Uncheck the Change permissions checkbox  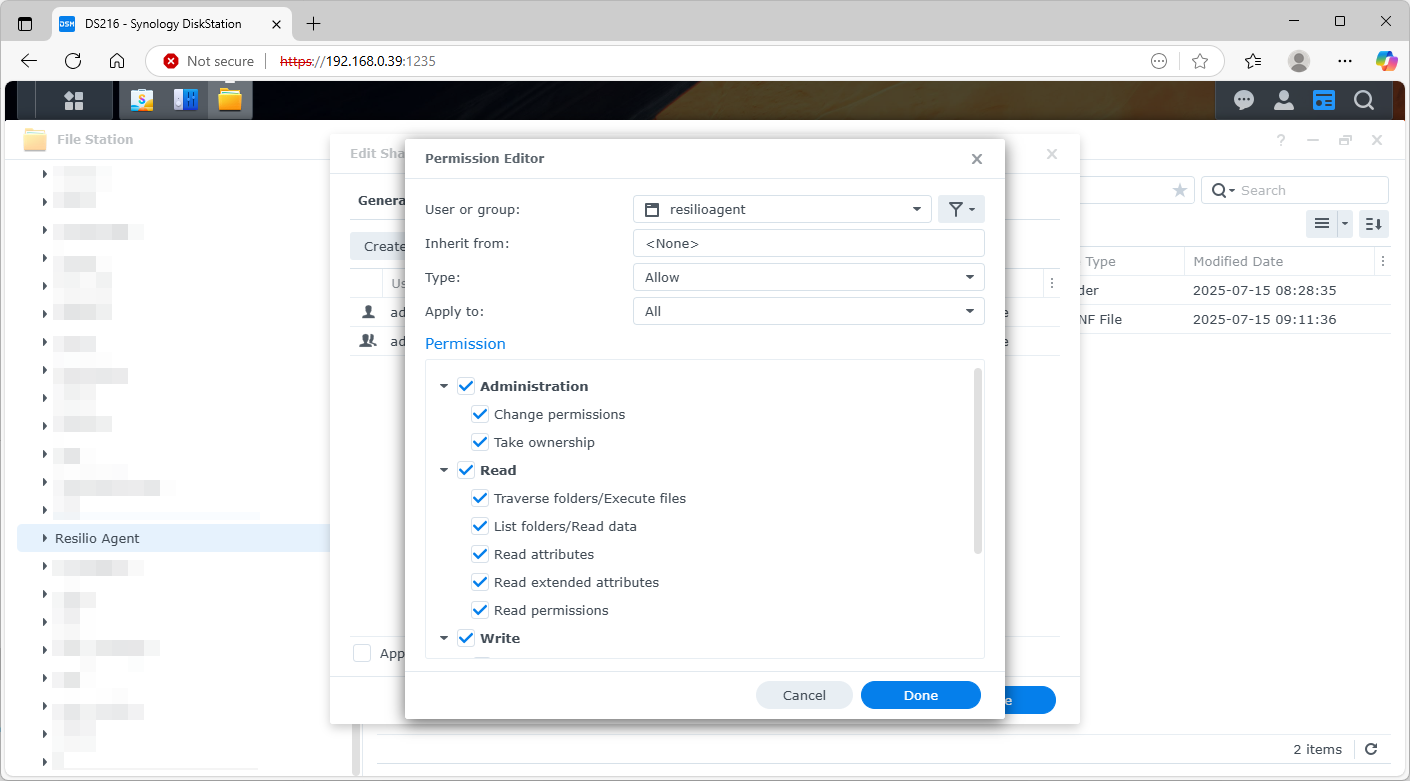pyautogui.click(x=480, y=414)
